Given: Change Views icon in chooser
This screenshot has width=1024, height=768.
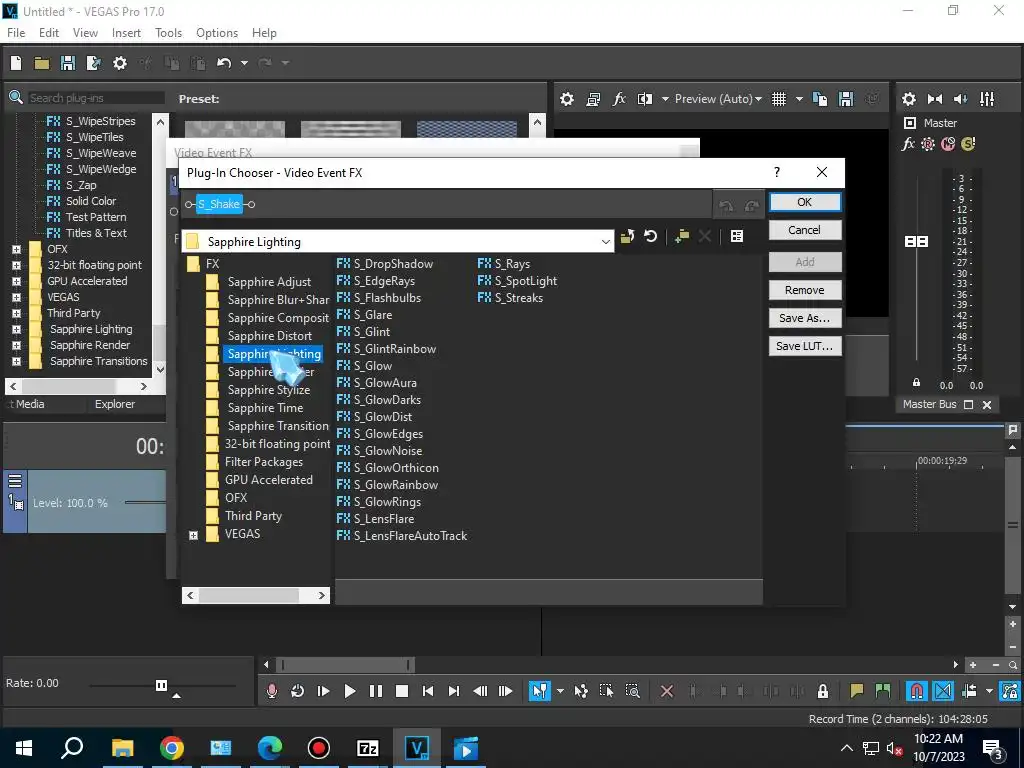Looking at the screenshot, I should coord(737,236).
